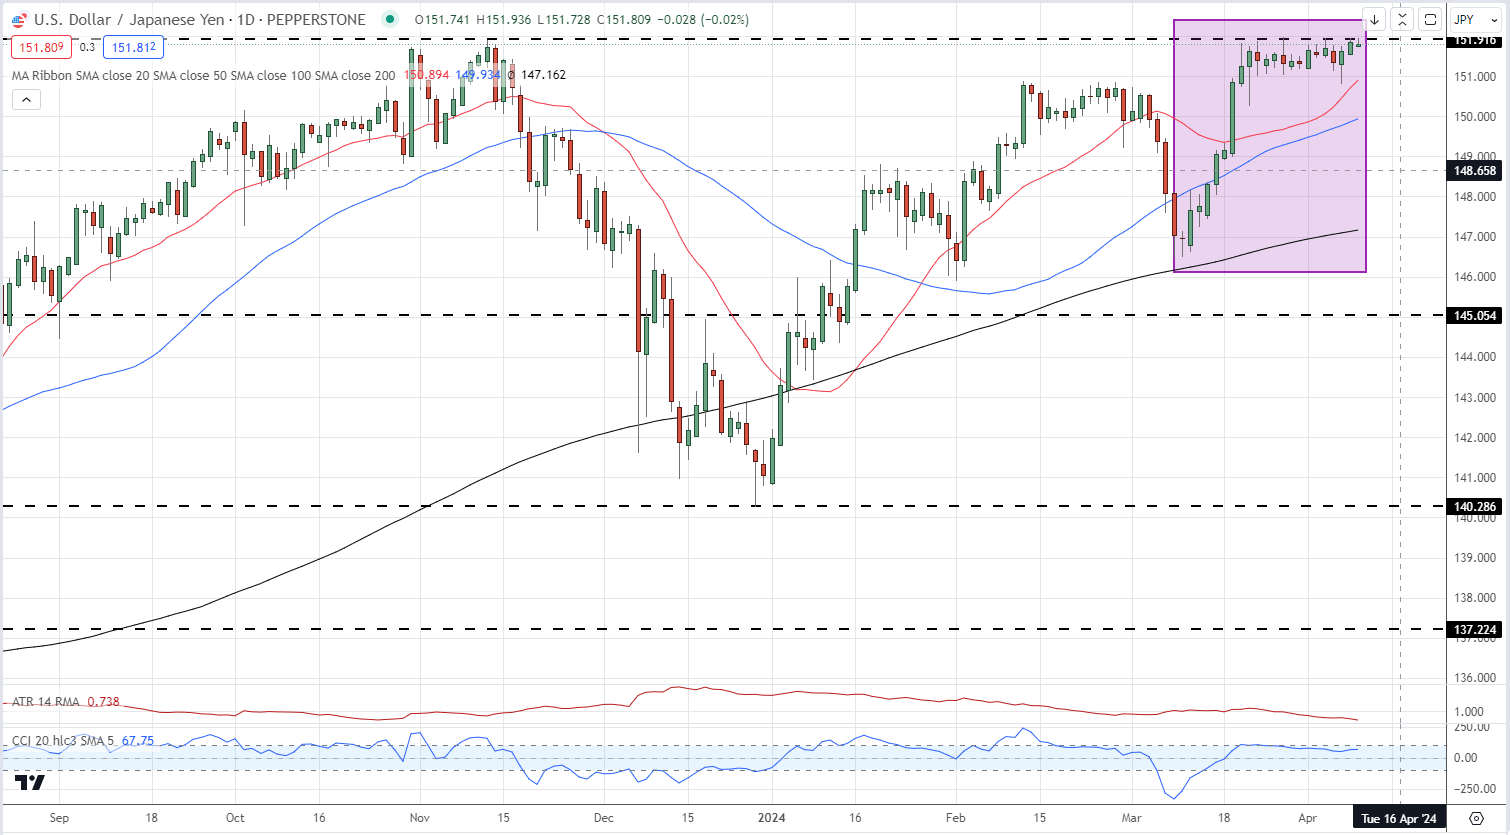
Task: Click the 144.000 price axis label
Action: coord(1476,357)
